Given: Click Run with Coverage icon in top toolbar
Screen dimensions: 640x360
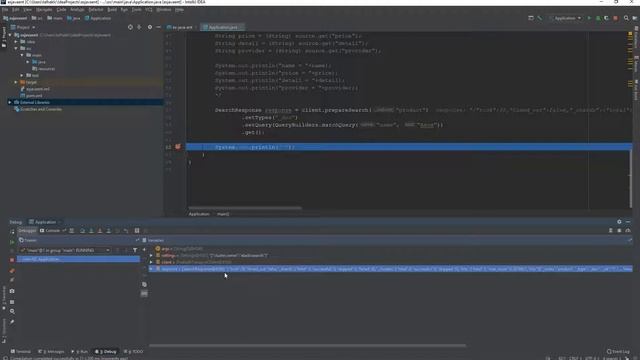Looking at the screenshot, I should pos(607,18).
